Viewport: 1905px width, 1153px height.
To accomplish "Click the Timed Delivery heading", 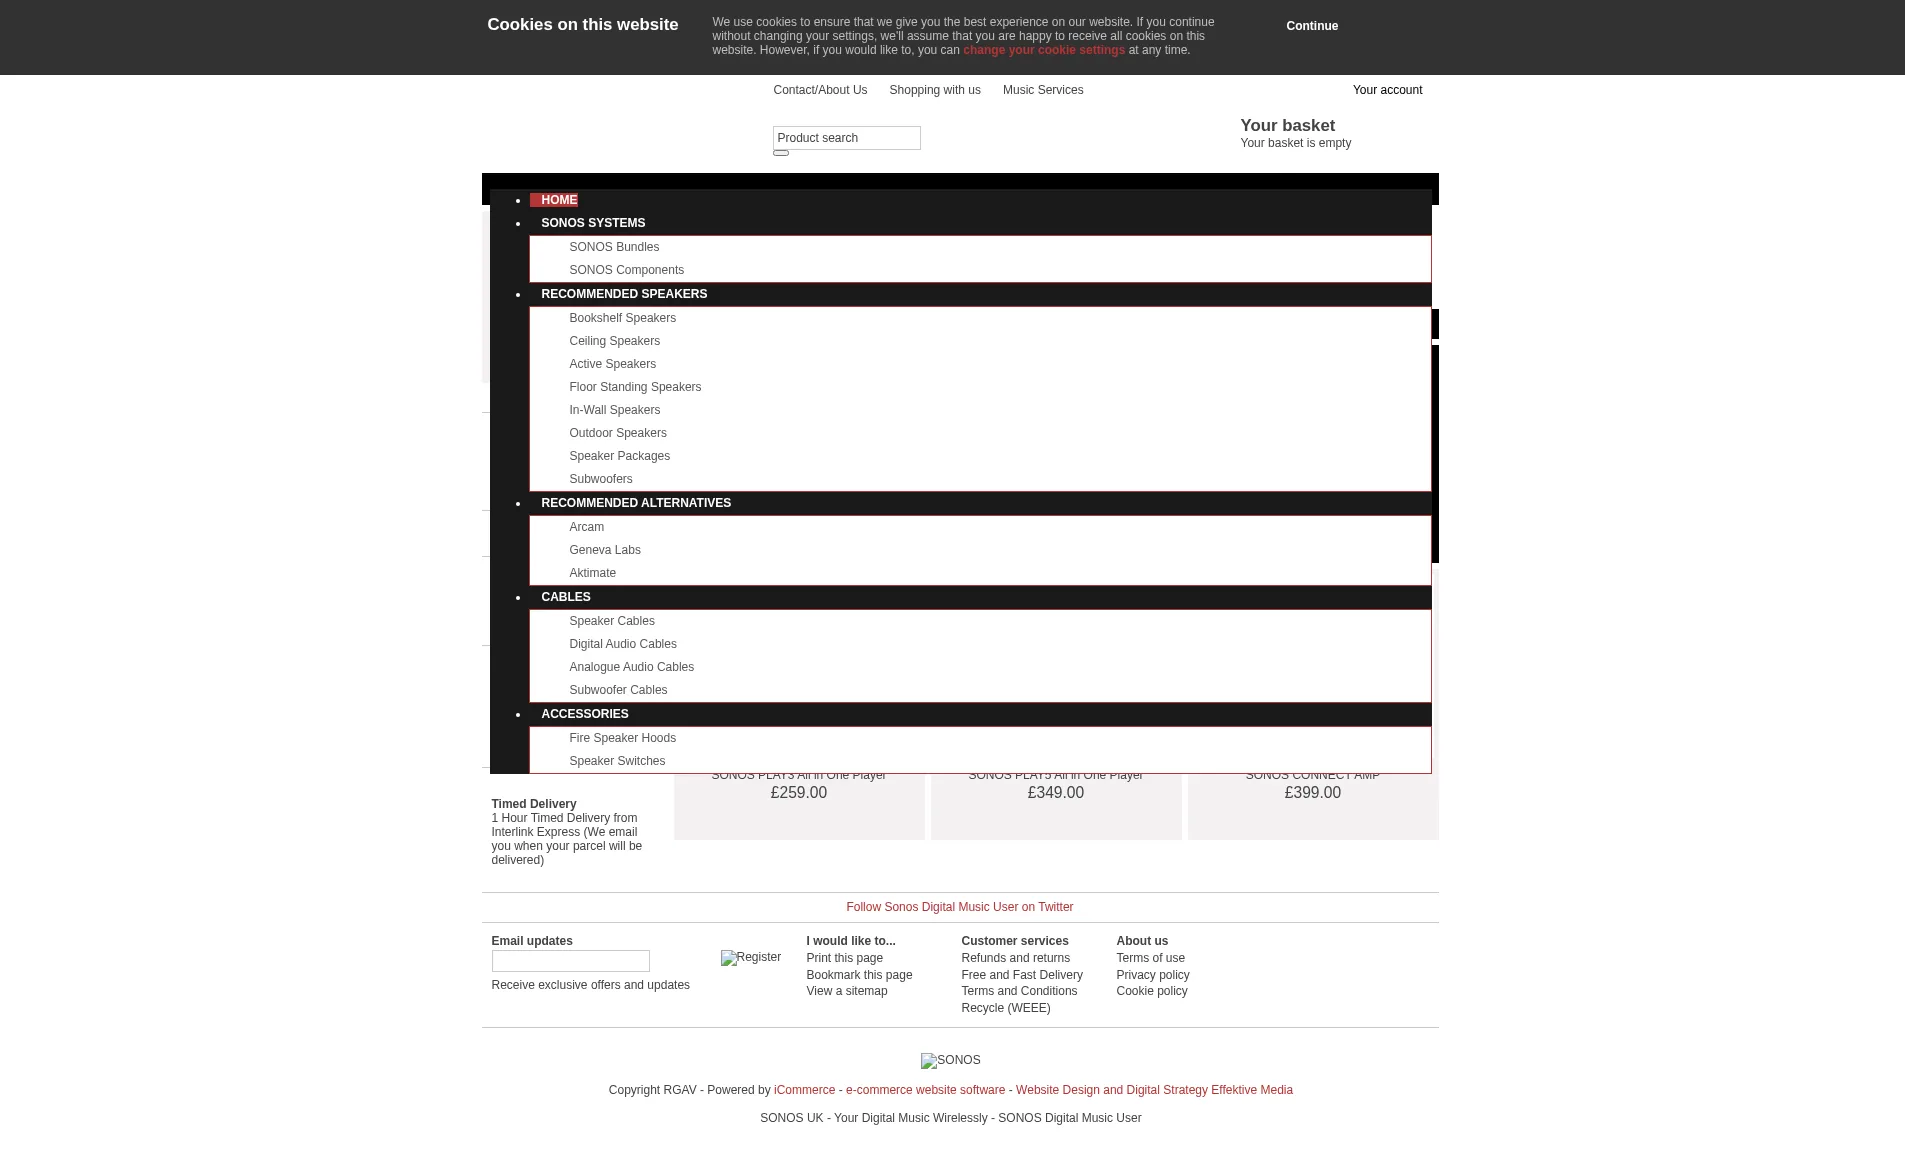I will click(x=534, y=804).
